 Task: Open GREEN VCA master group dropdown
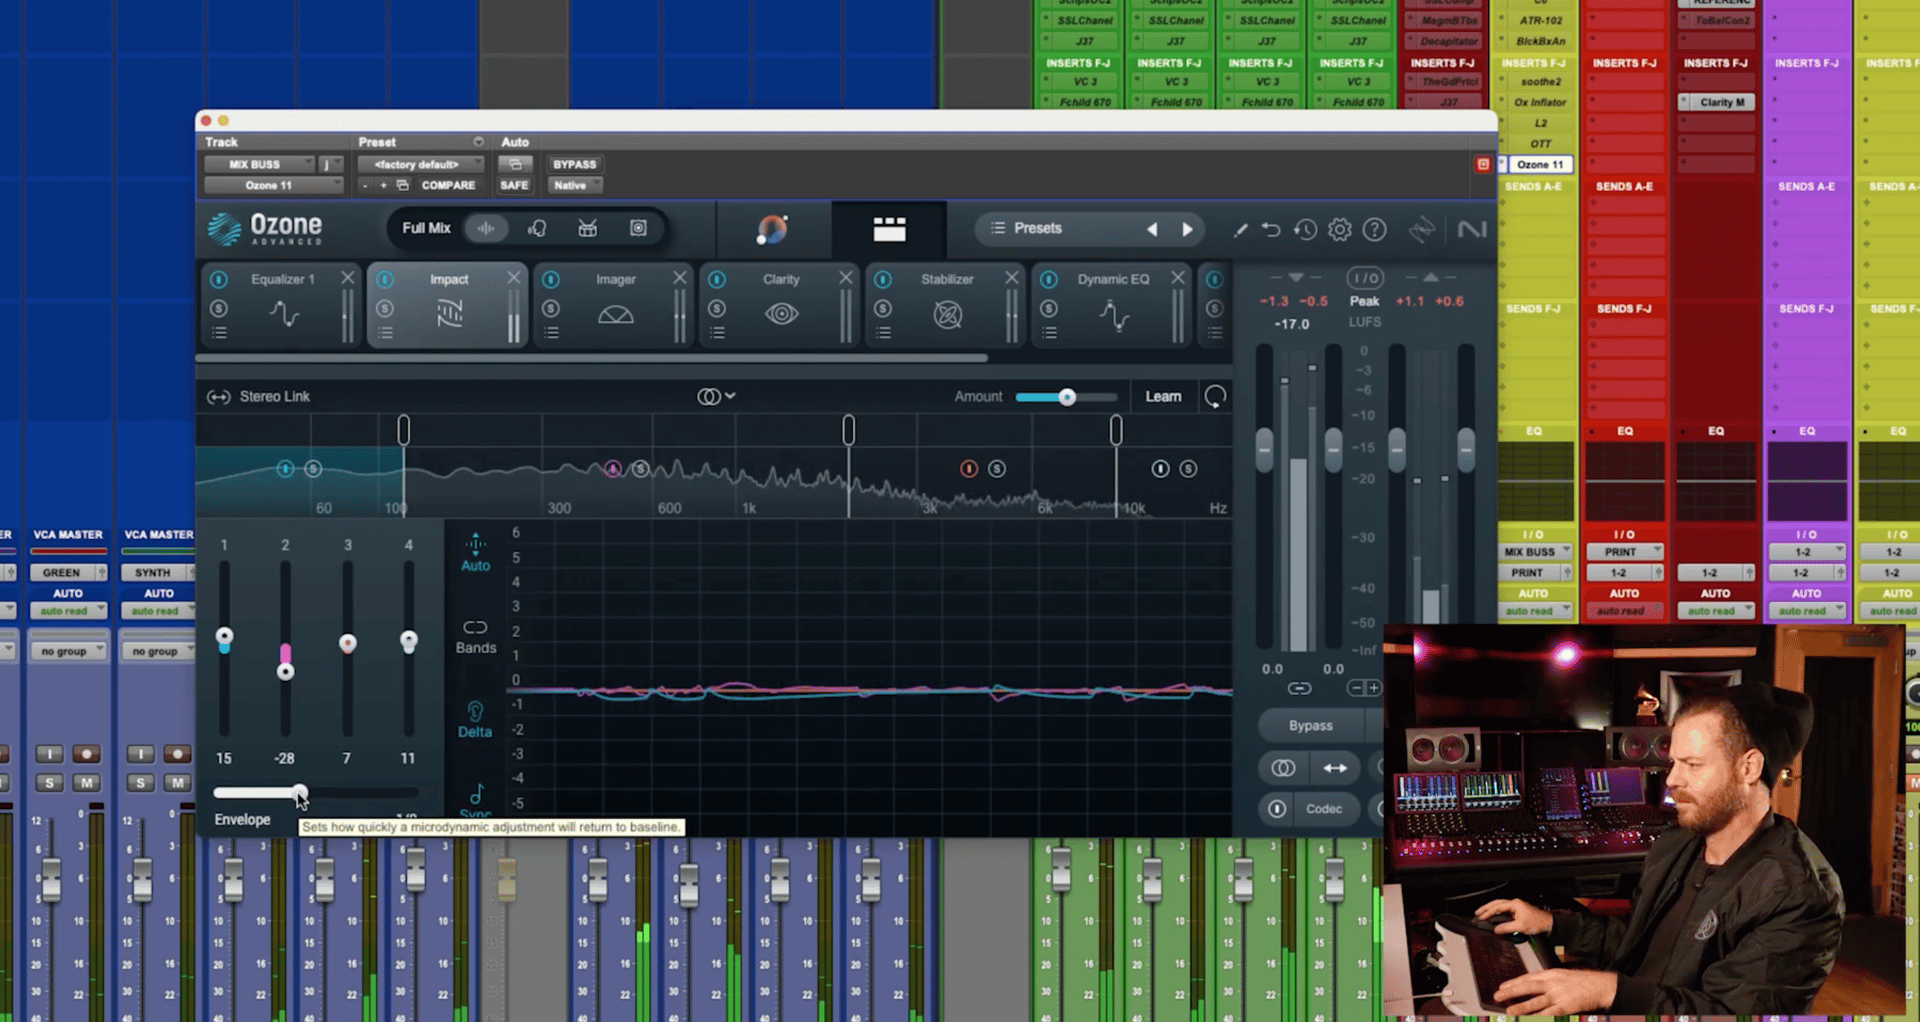(69, 572)
